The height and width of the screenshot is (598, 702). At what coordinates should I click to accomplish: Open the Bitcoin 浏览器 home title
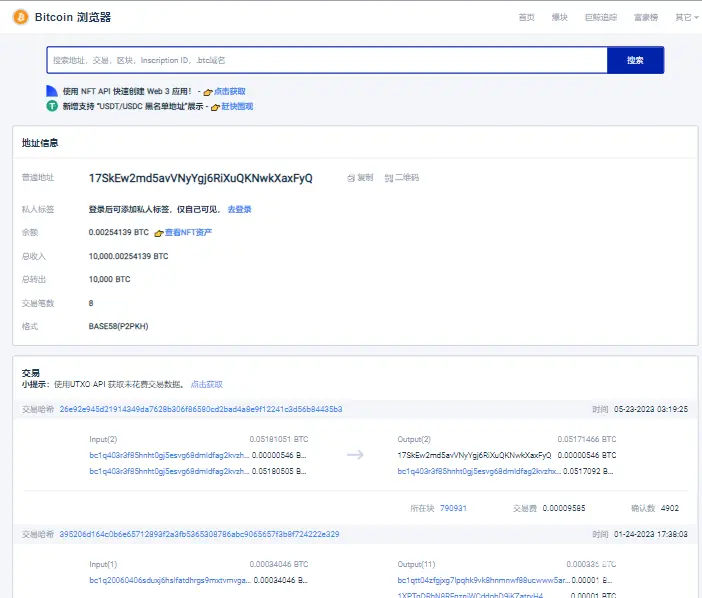73,17
